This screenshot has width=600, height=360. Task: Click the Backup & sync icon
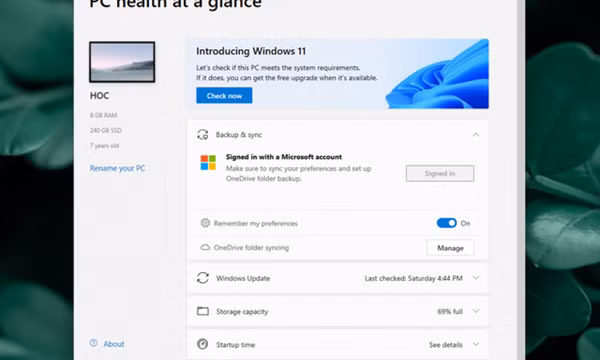click(x=203, y=135)
